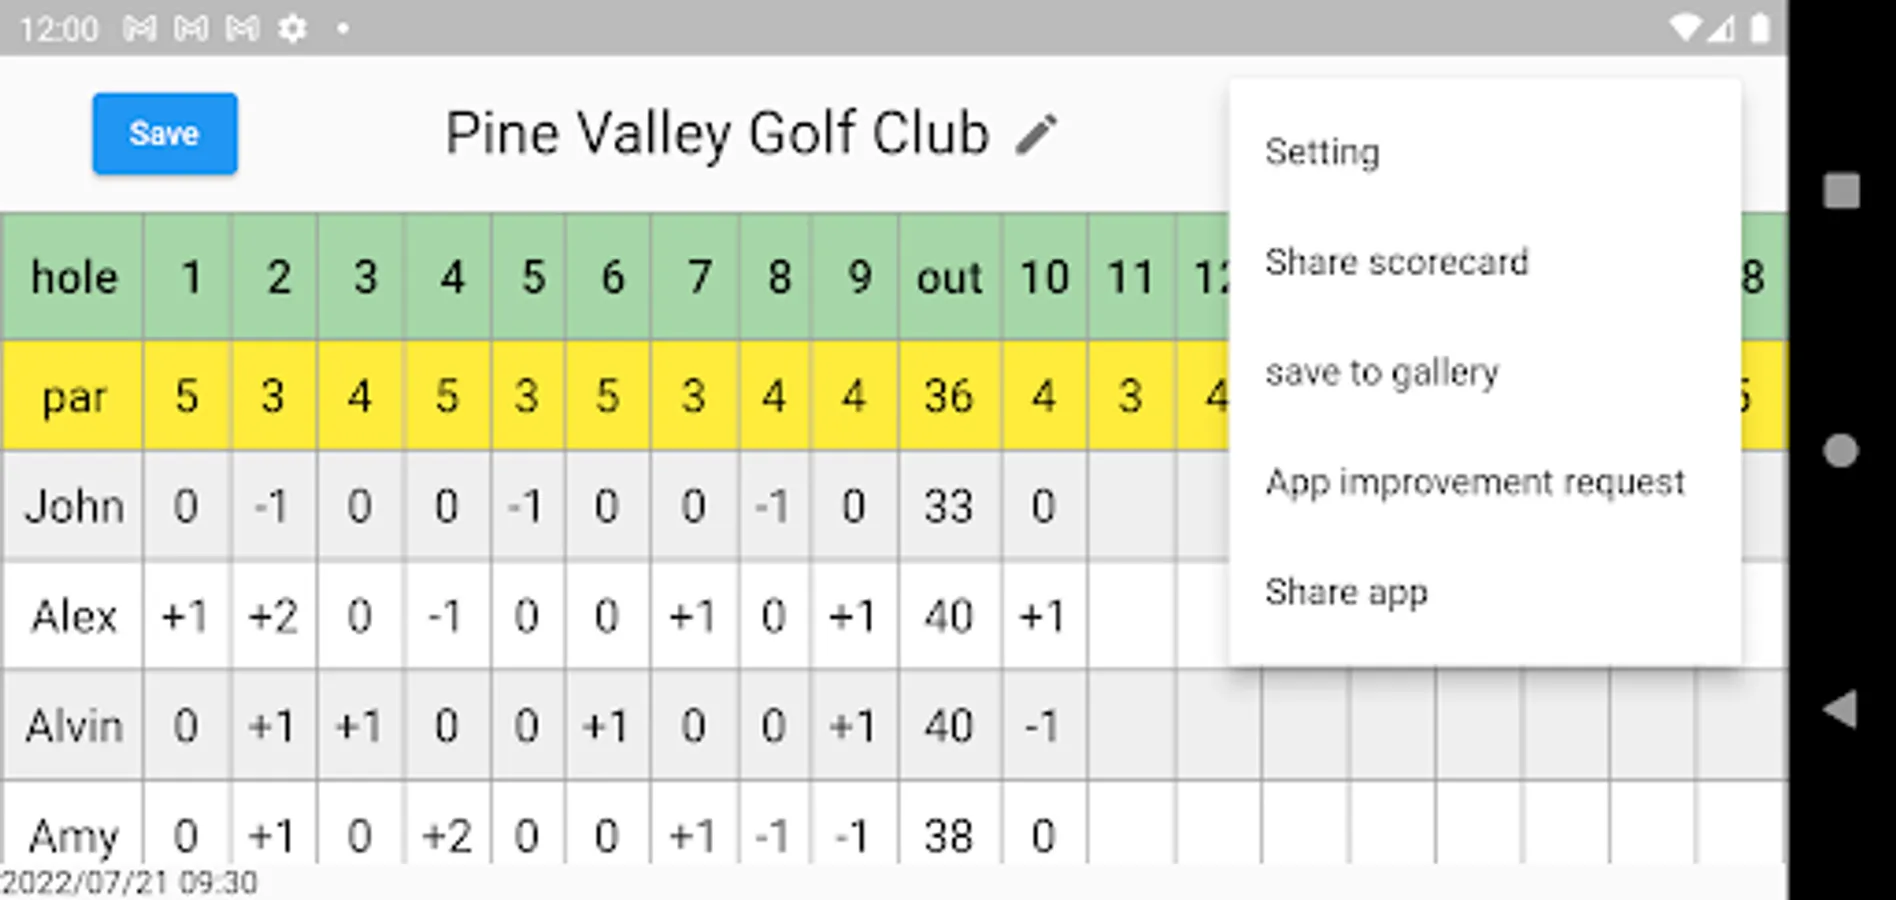Image resolution: width=1896 pixels, height=900 pixels.
Task: Choose Share app menu item
Action: coord(1346,592)
